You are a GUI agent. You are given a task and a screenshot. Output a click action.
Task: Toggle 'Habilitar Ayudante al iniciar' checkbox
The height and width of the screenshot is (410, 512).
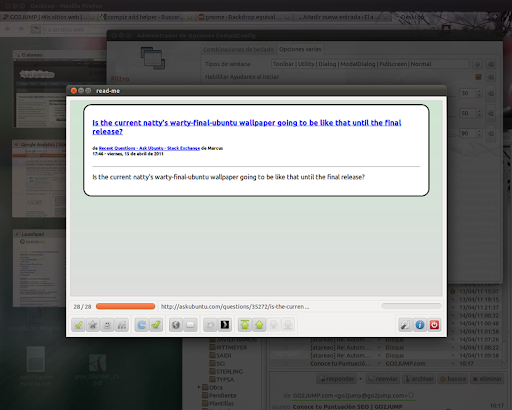click(478, 77)
